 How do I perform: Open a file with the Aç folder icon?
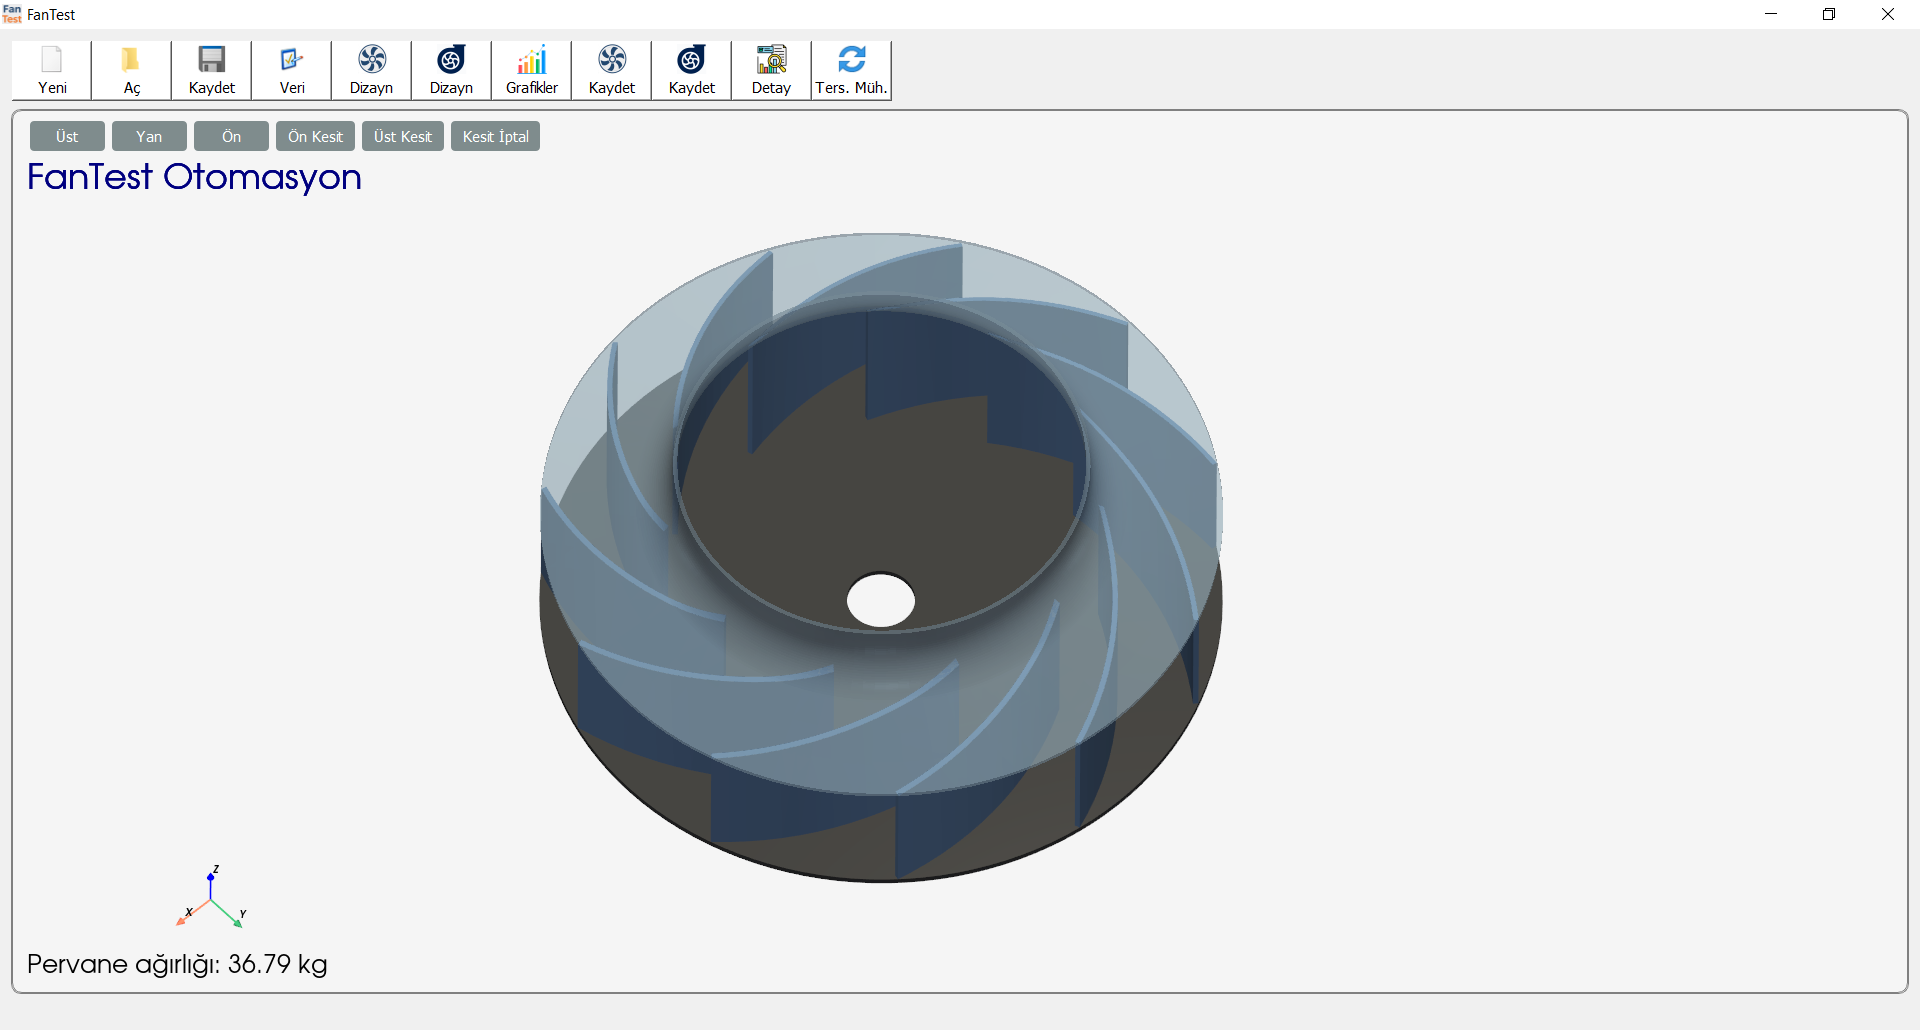point(131,70)
